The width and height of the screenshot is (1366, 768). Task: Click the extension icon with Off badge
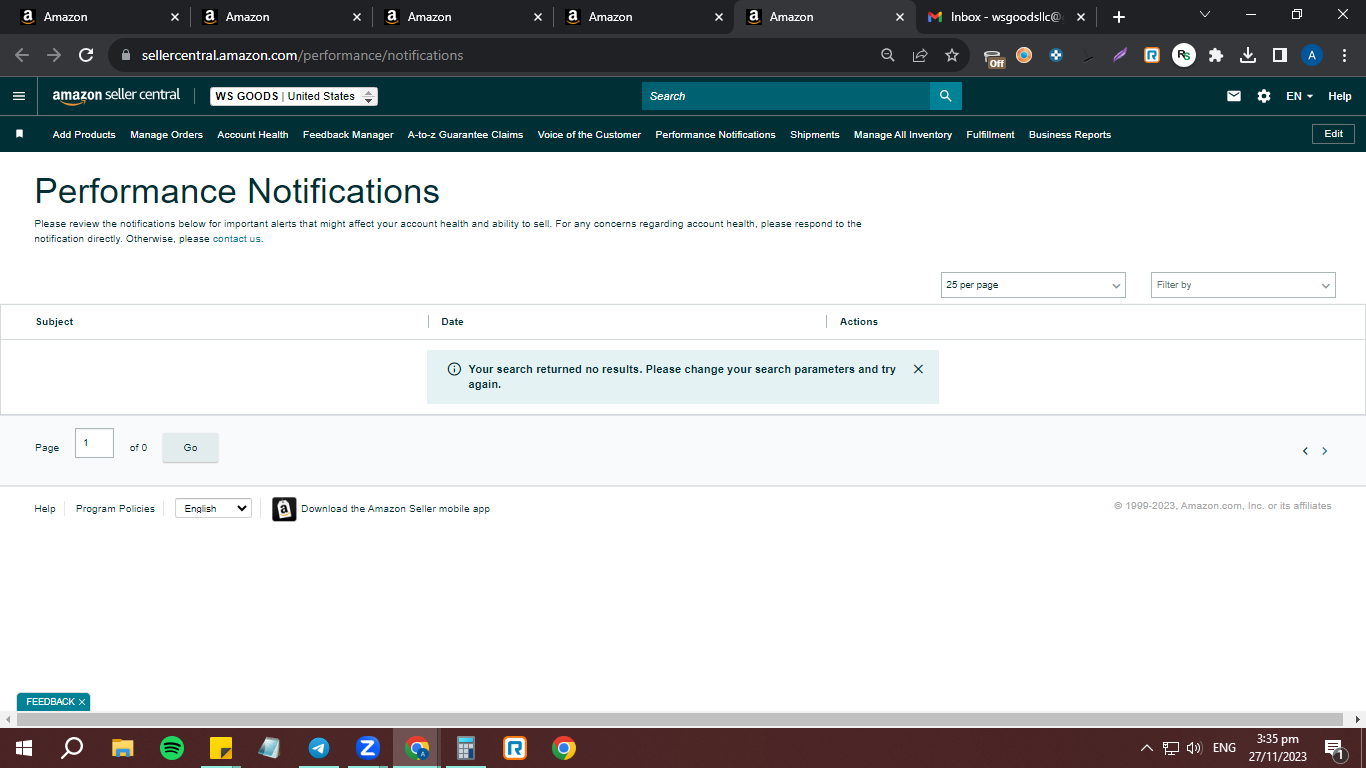click(993, 57)
